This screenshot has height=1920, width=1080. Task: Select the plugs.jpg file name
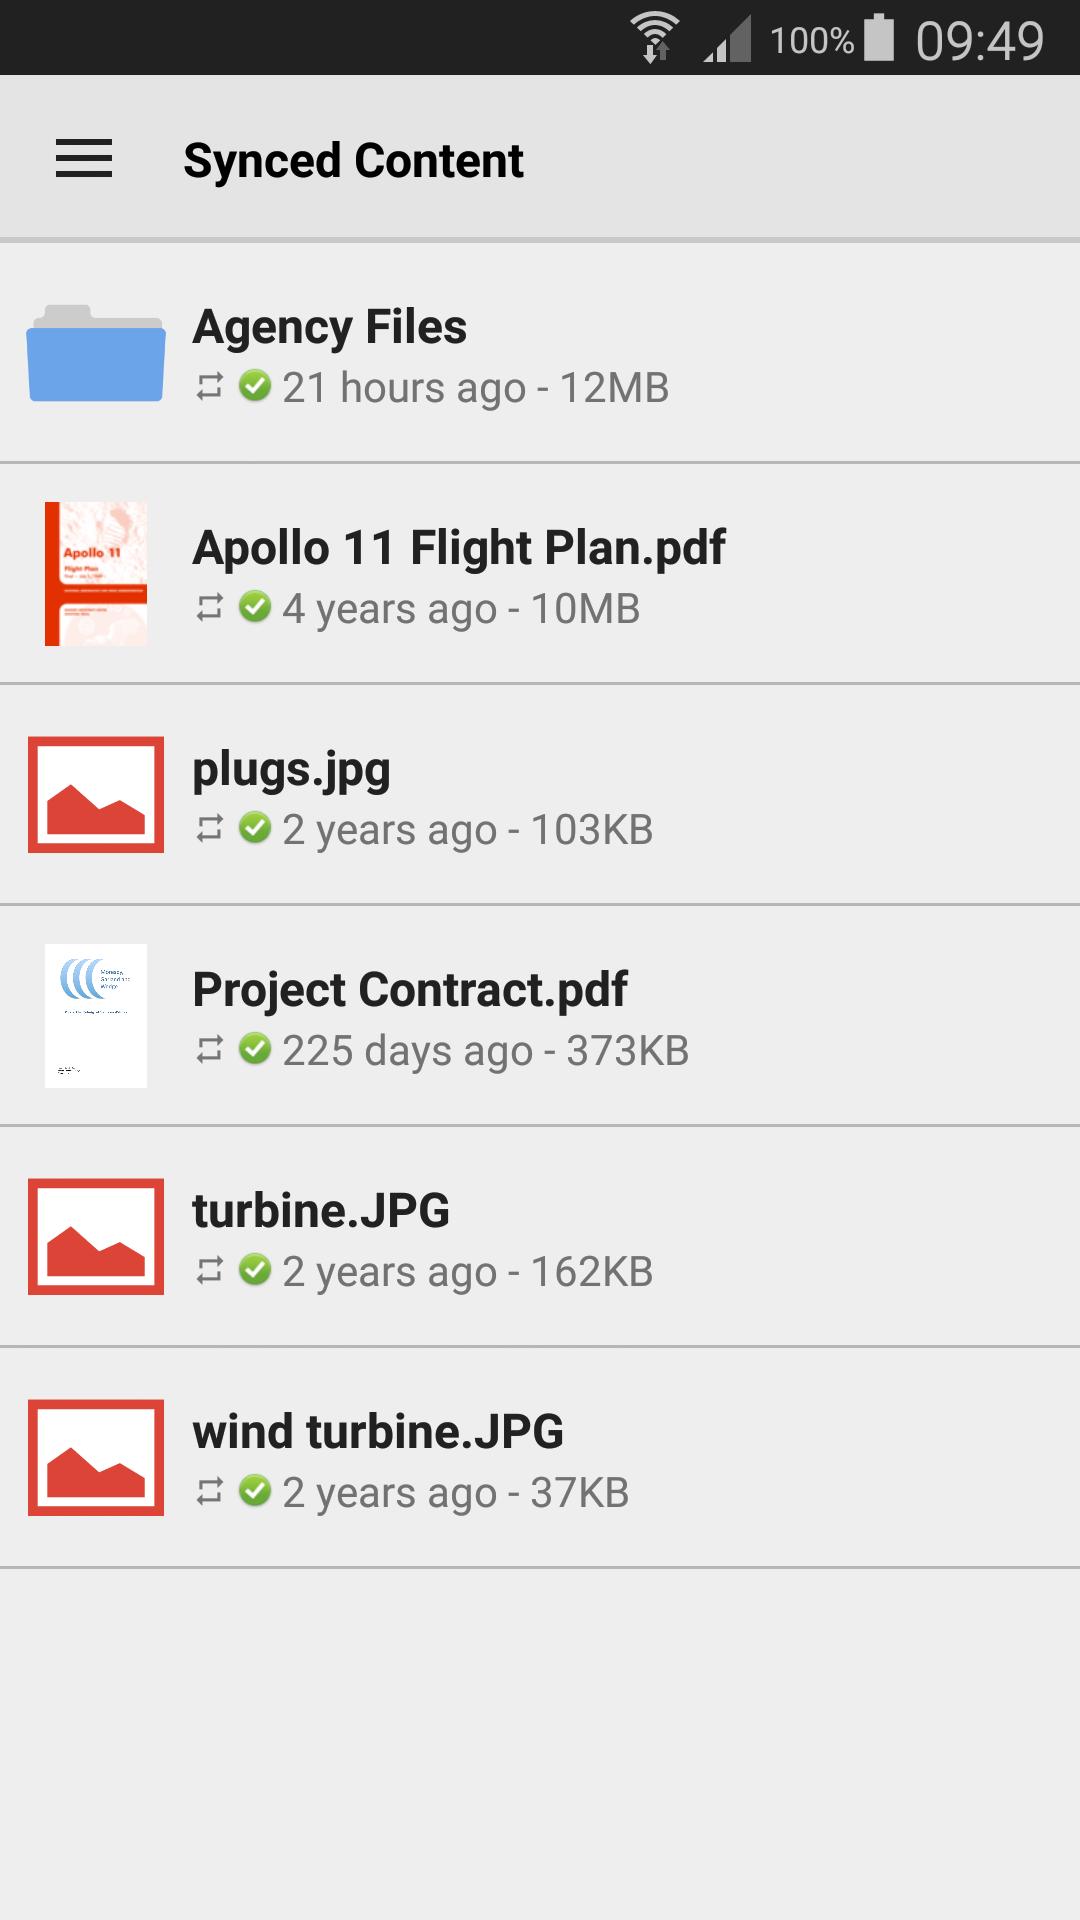click(291, 770)
